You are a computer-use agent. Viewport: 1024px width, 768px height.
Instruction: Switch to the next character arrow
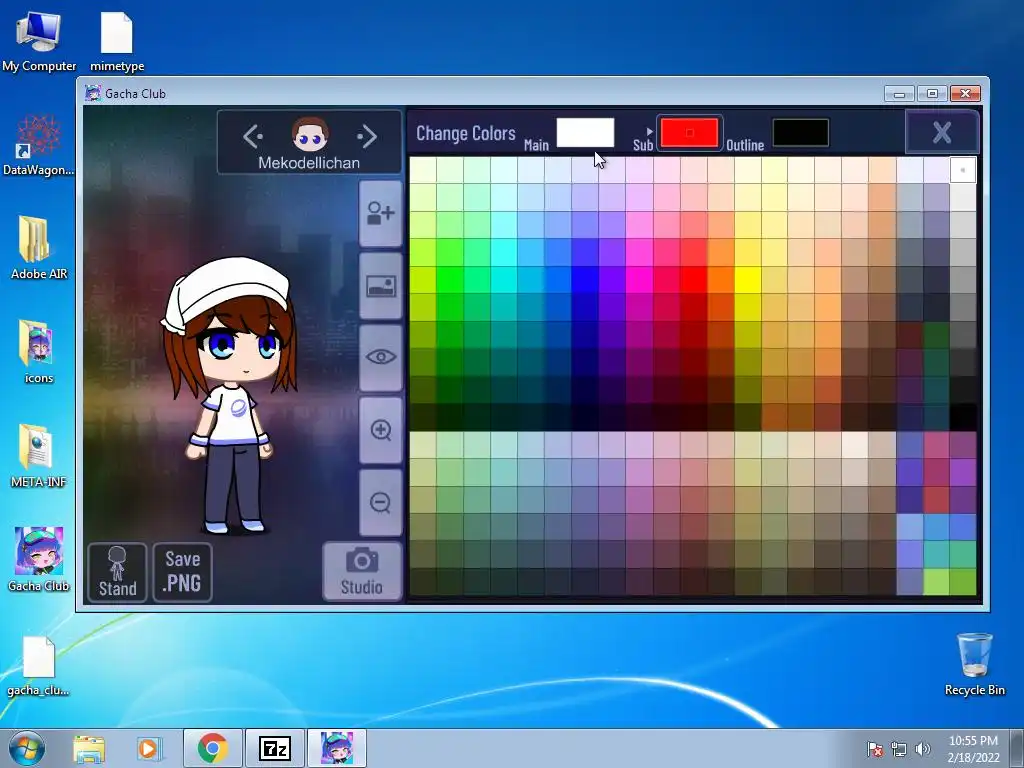click(x=367, y=136)
